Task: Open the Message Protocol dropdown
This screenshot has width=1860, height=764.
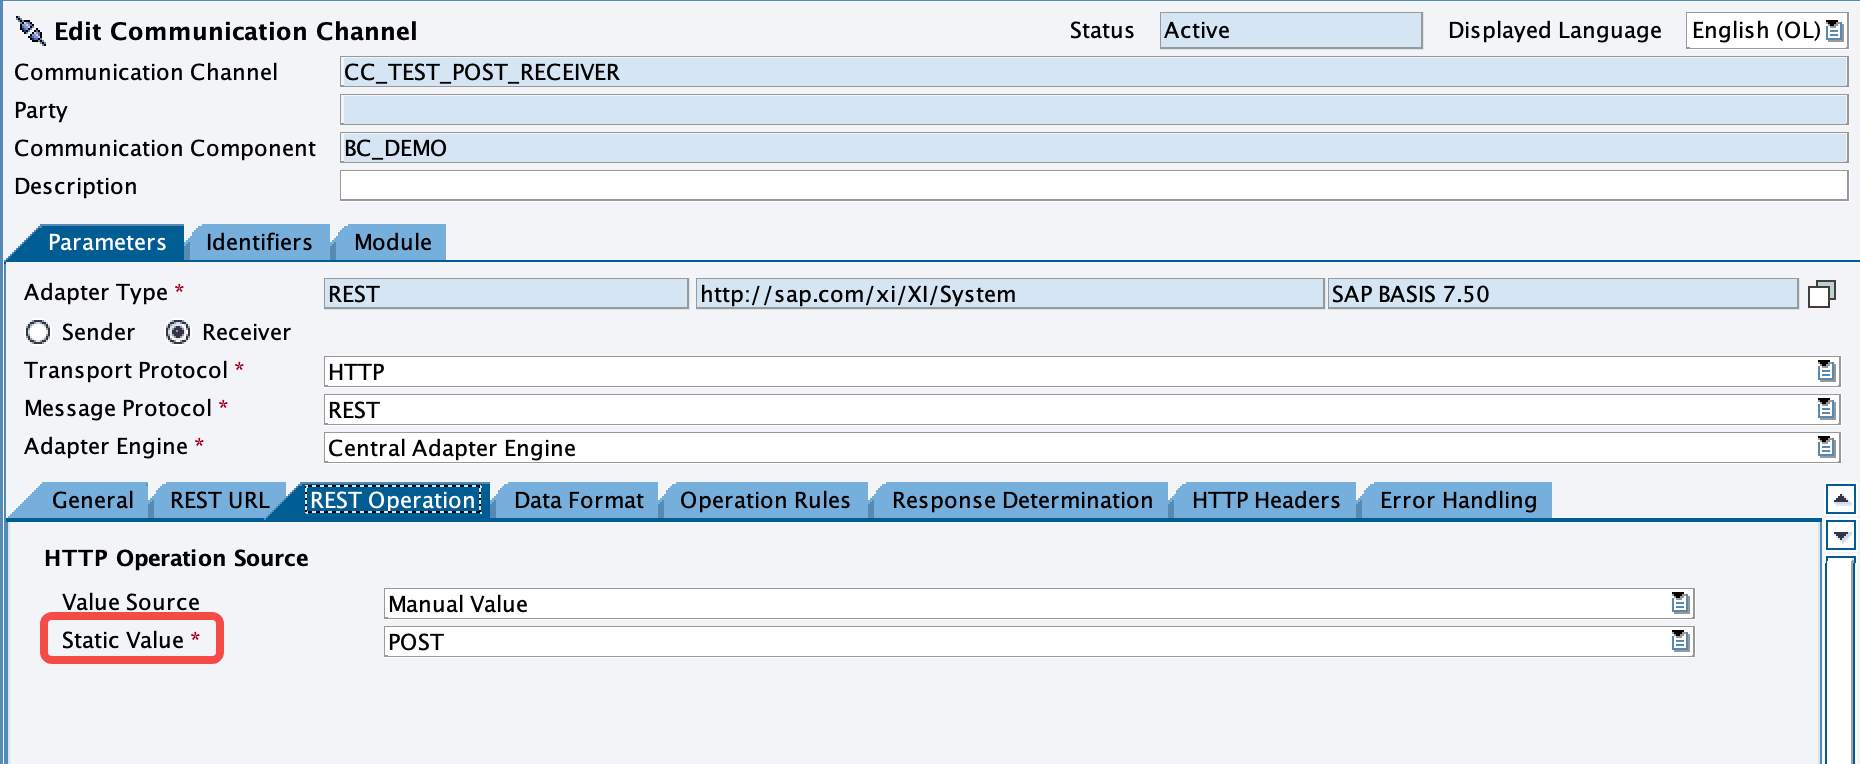Action: click(1826, 409)
